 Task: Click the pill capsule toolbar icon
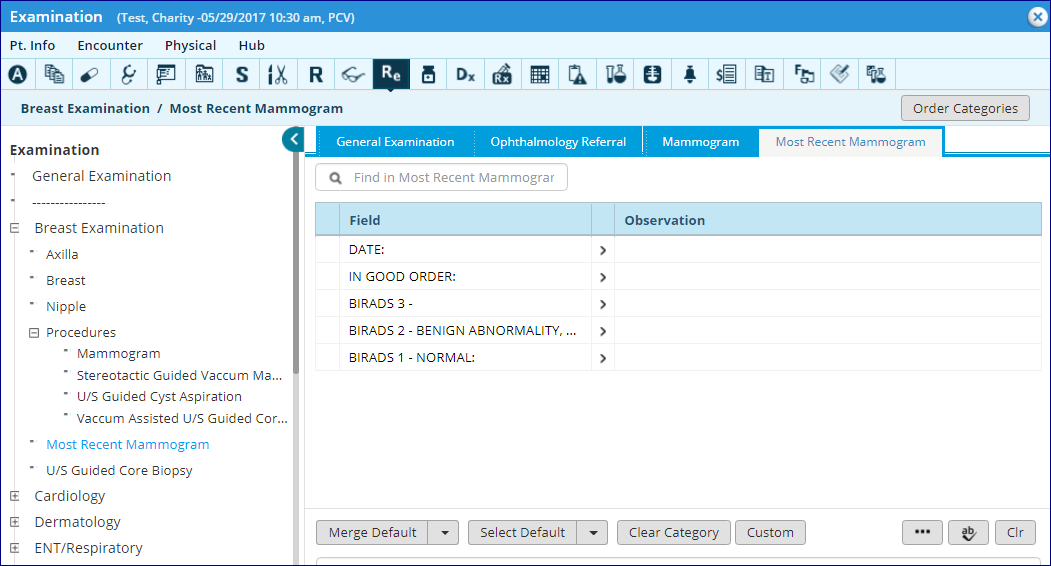pyautogui.click(x=90, y=74)
